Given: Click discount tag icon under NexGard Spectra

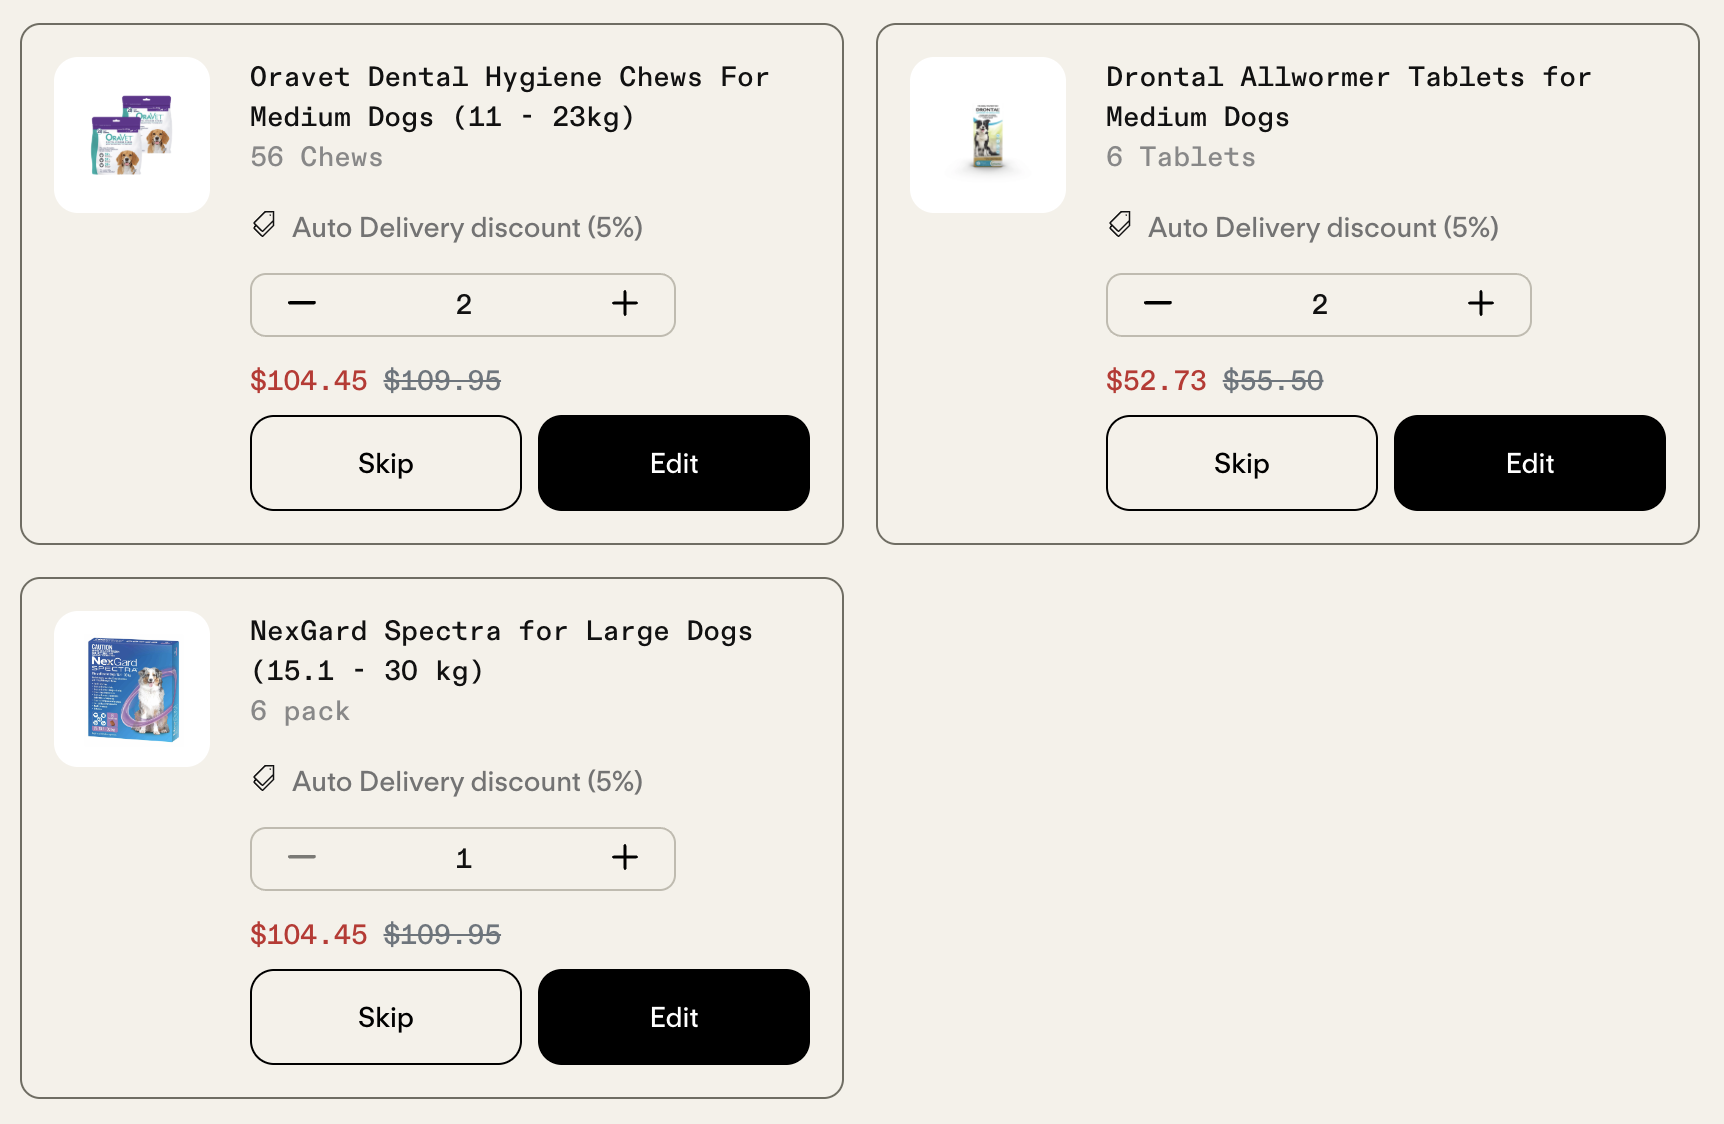Looking at the screenshot, I should [x=264, y=779].
